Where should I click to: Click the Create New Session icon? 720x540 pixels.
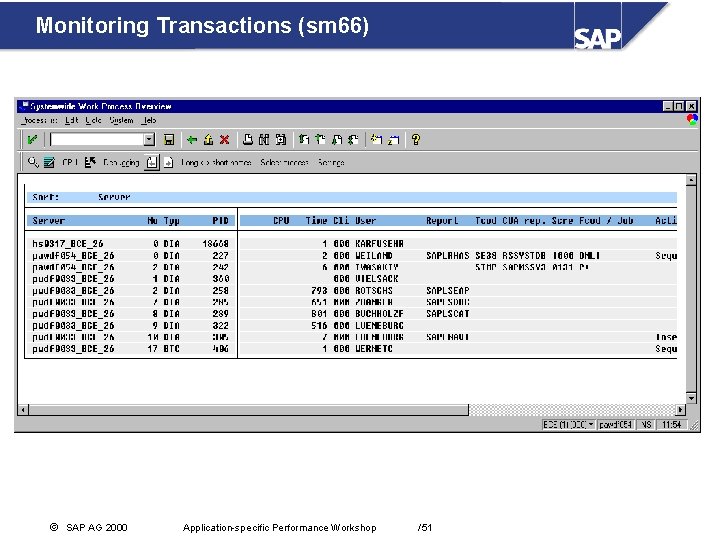(377, 140)
